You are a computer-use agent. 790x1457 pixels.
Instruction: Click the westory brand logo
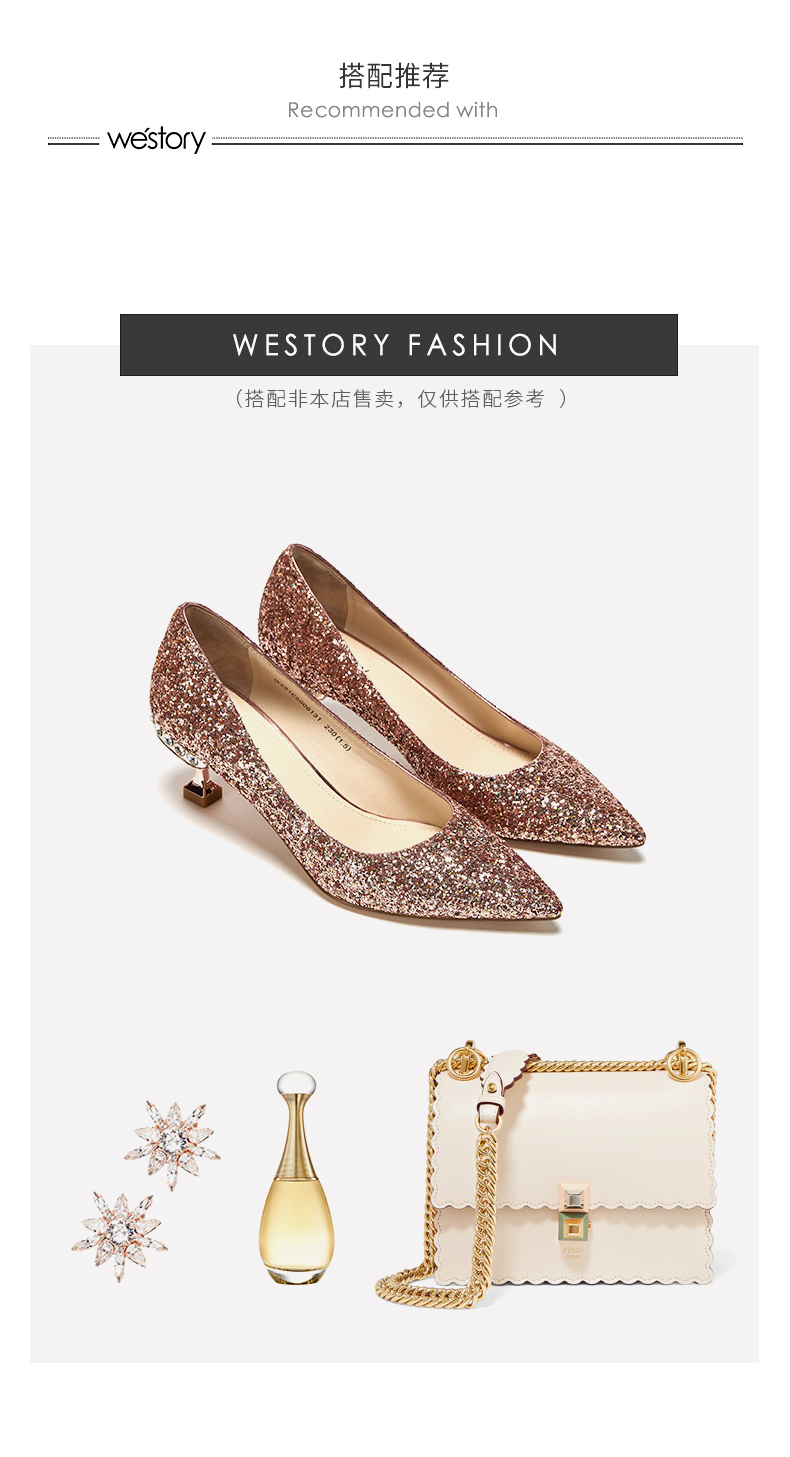tap(156, 139)
